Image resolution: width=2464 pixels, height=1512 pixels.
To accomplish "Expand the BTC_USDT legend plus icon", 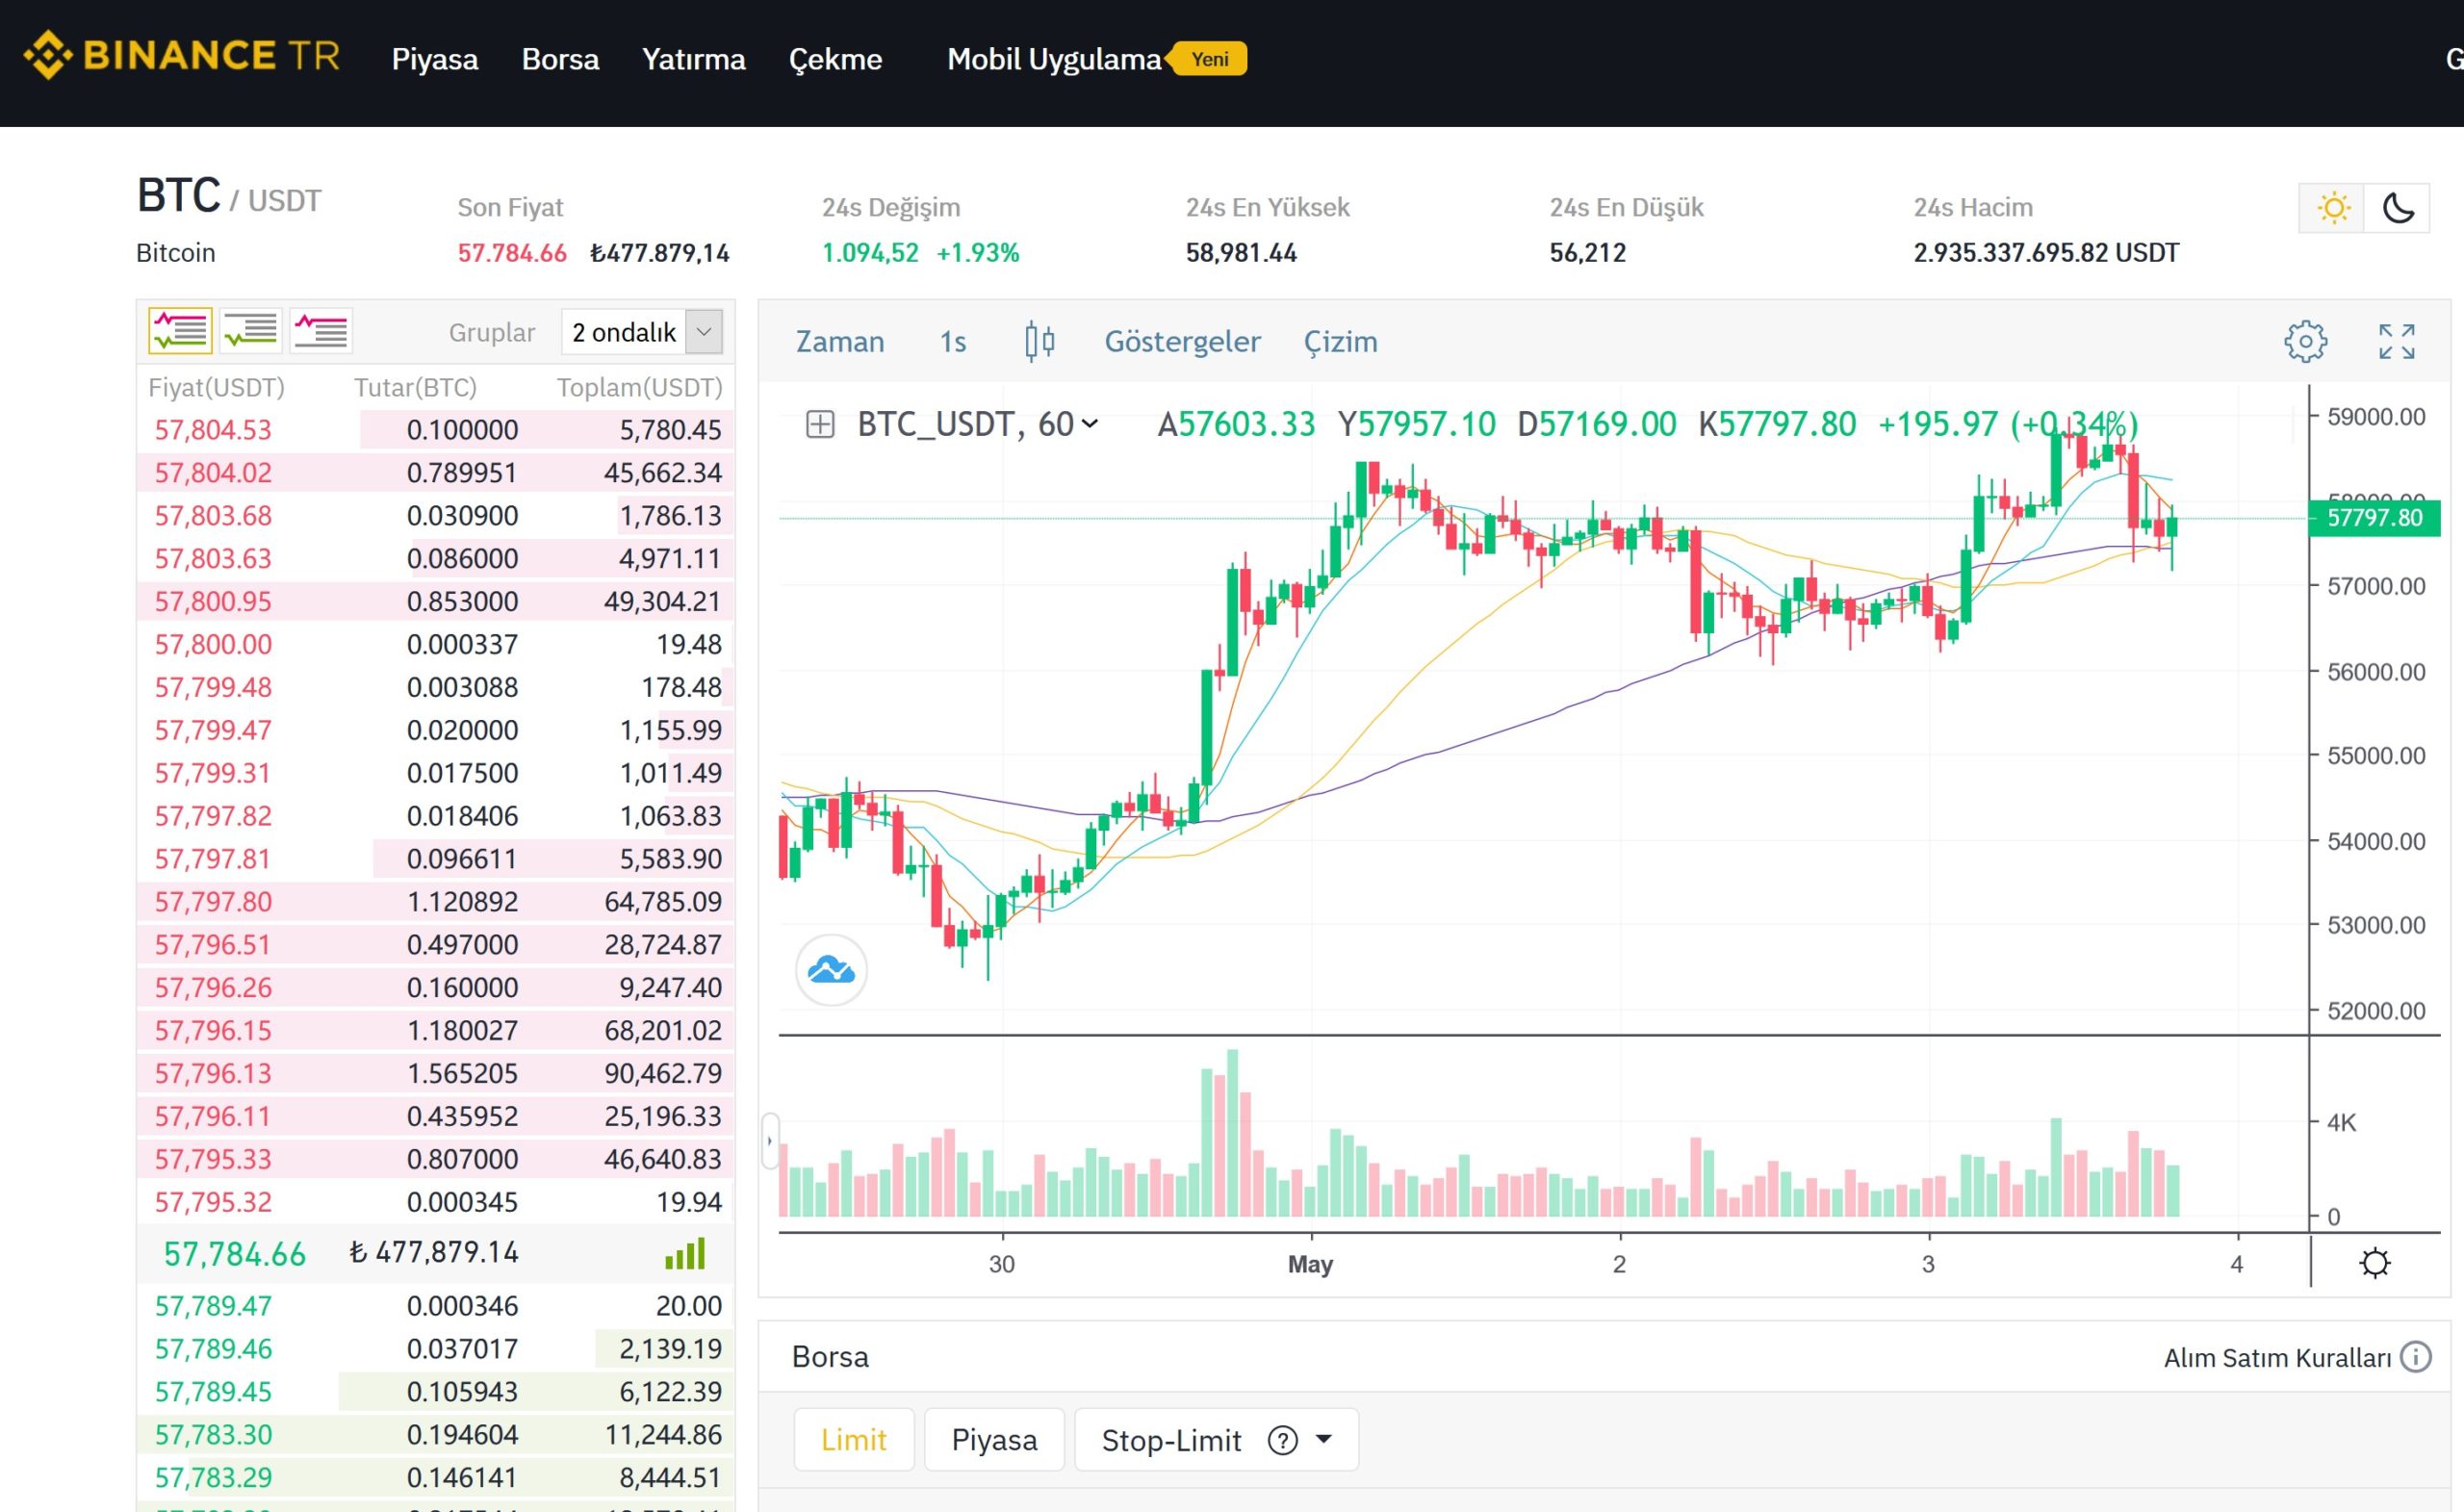I will (x=820, y=424).
